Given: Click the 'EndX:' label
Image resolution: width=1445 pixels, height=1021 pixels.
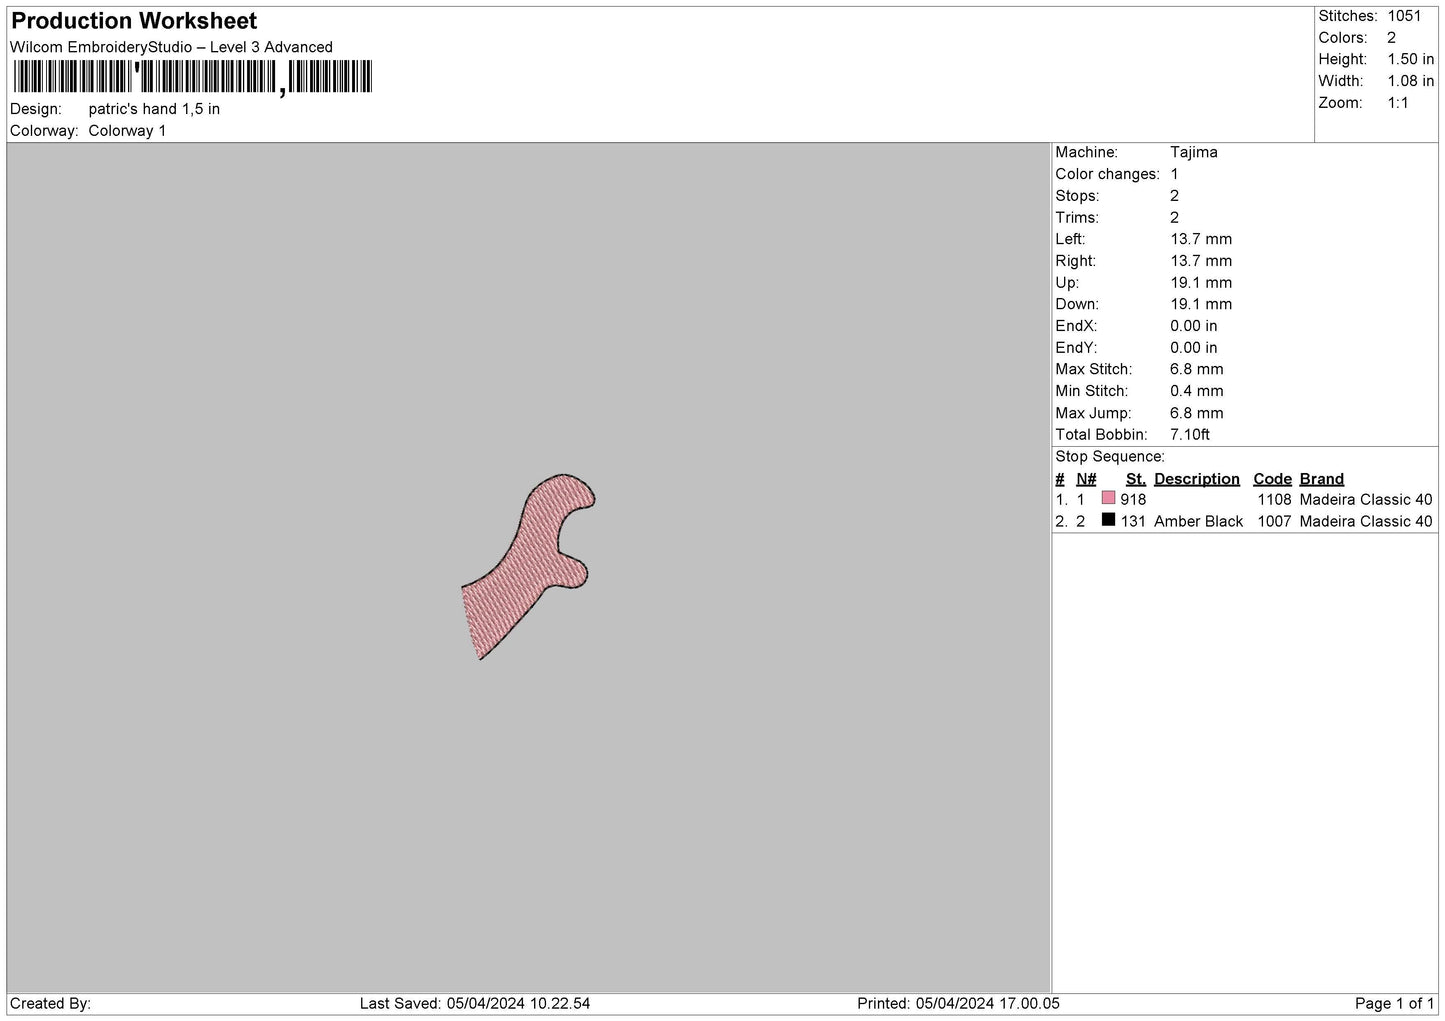Looking at the screenshot, I should [x=1076, y=326].
